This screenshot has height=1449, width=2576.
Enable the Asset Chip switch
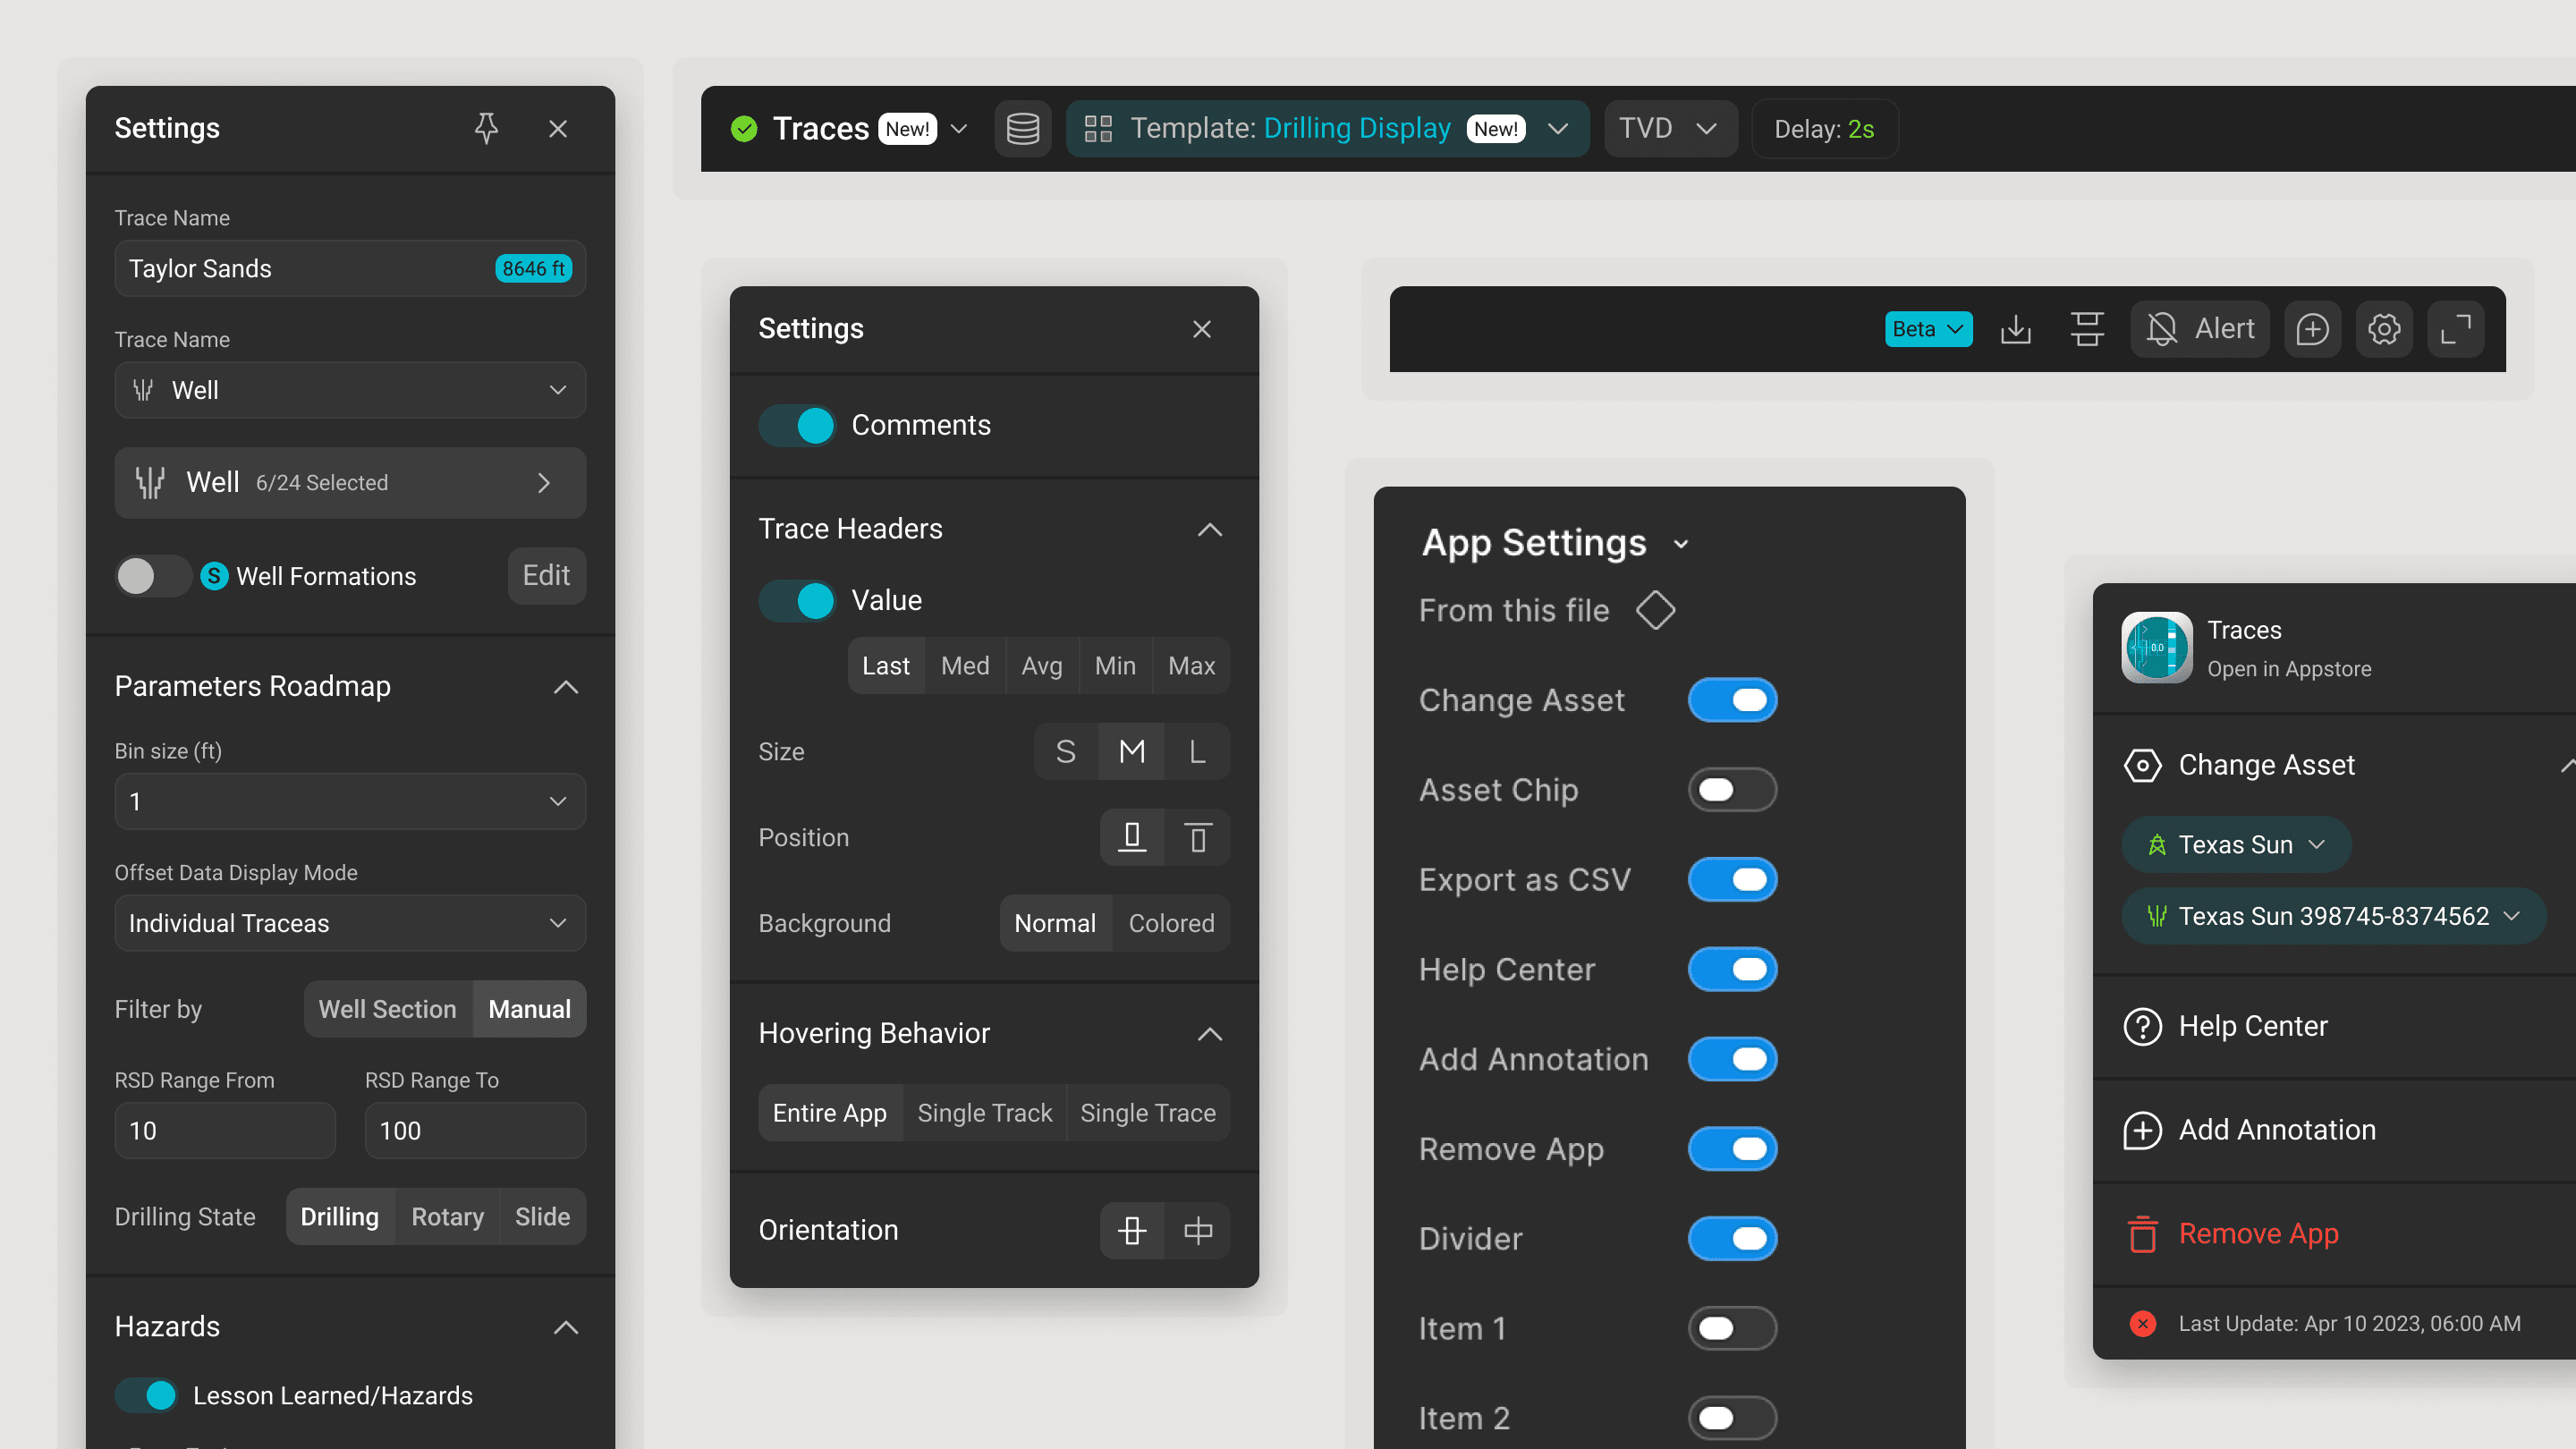[x=1732, y=790]
